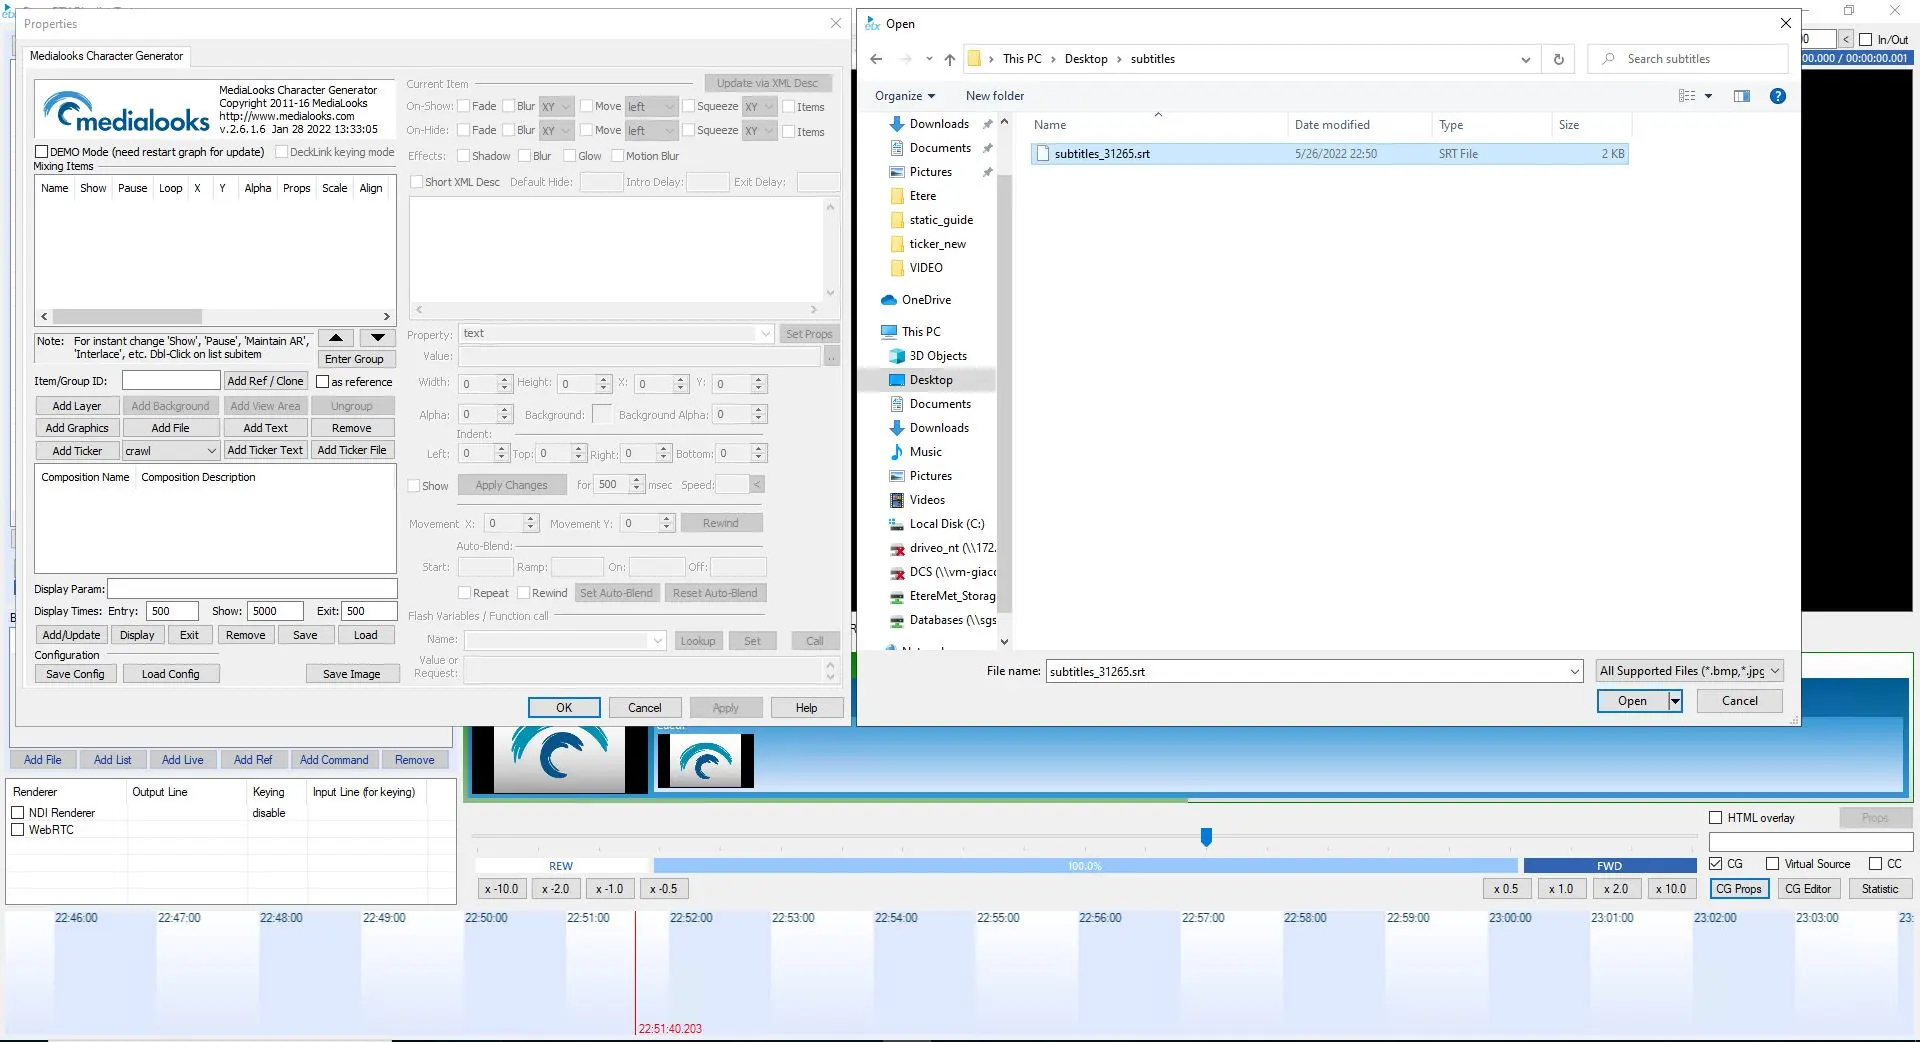Screen dimensions: 1920x1042
Task: Enable the DEMO Mode checkbox
Action: tap(42, 152)
